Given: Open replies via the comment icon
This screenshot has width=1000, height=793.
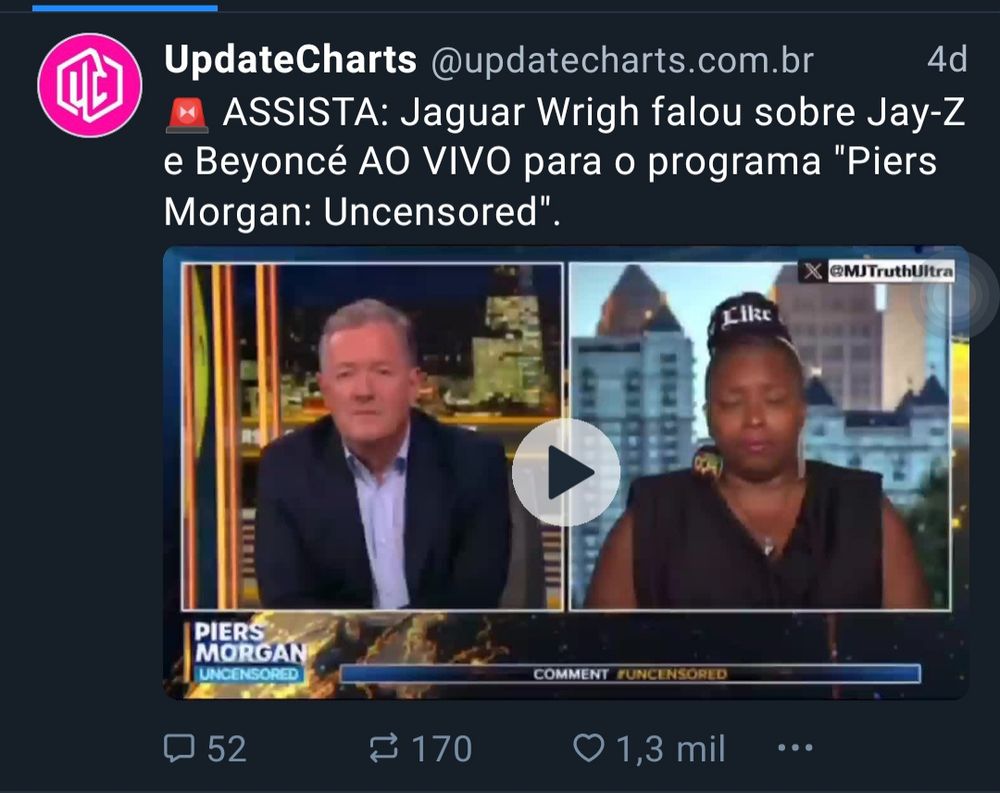Looking at the screenshot, I should coord(179,748).
